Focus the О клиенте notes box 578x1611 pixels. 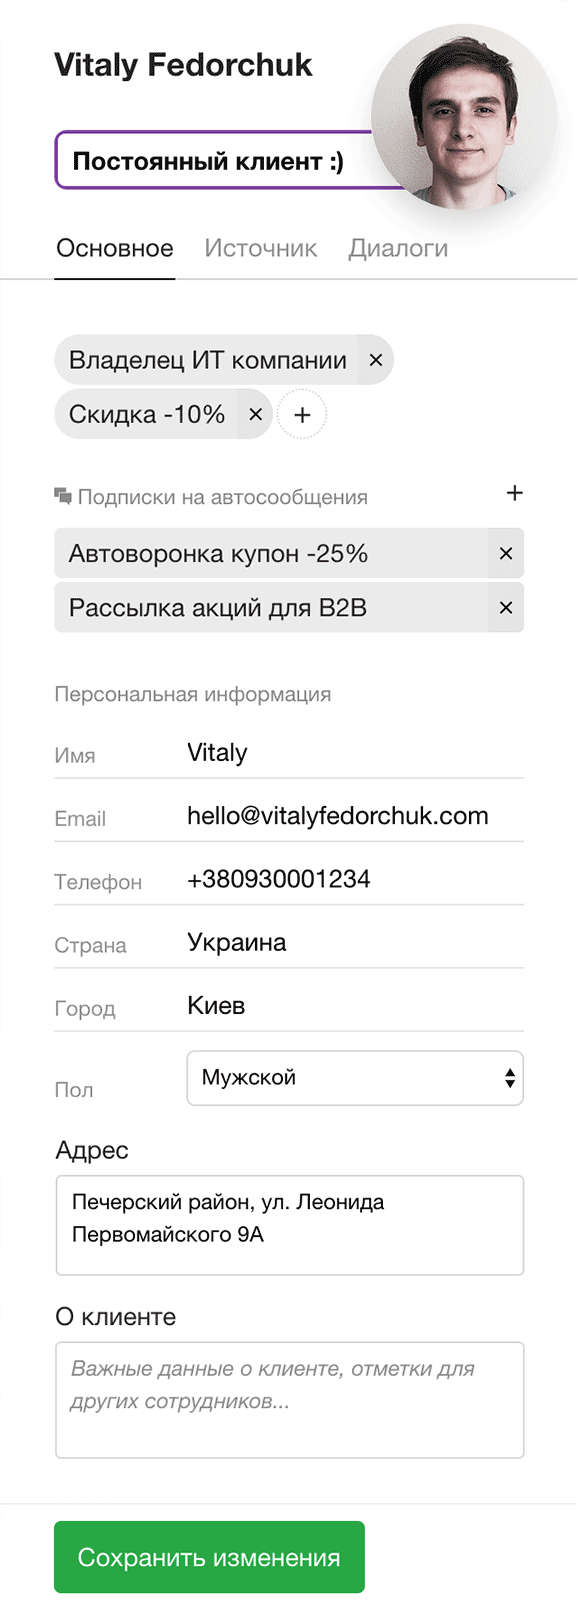(290, 1400)
